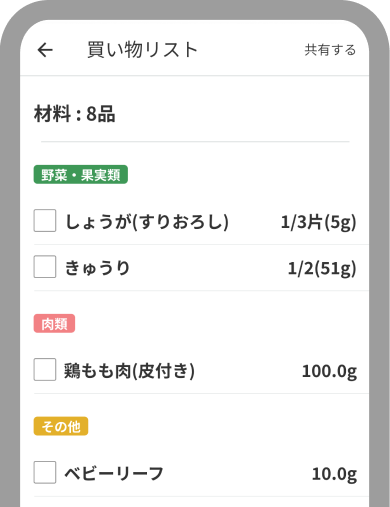Check the きゅうり checkbox
390x507 pixels.
tap(45, 266)
